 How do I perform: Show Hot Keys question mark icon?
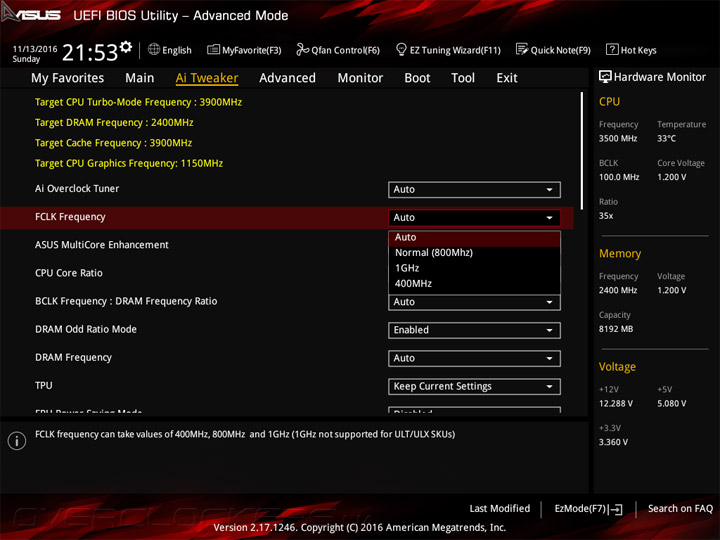pos(612,49)
